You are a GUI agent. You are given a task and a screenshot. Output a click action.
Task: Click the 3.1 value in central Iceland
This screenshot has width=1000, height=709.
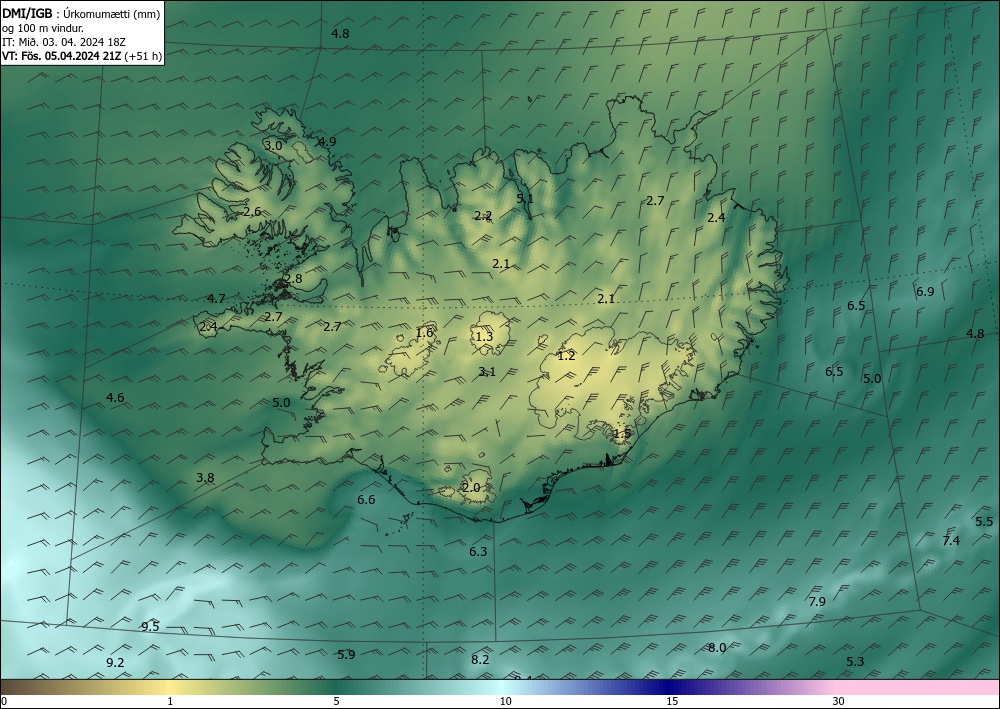click(x=487, y=372)
